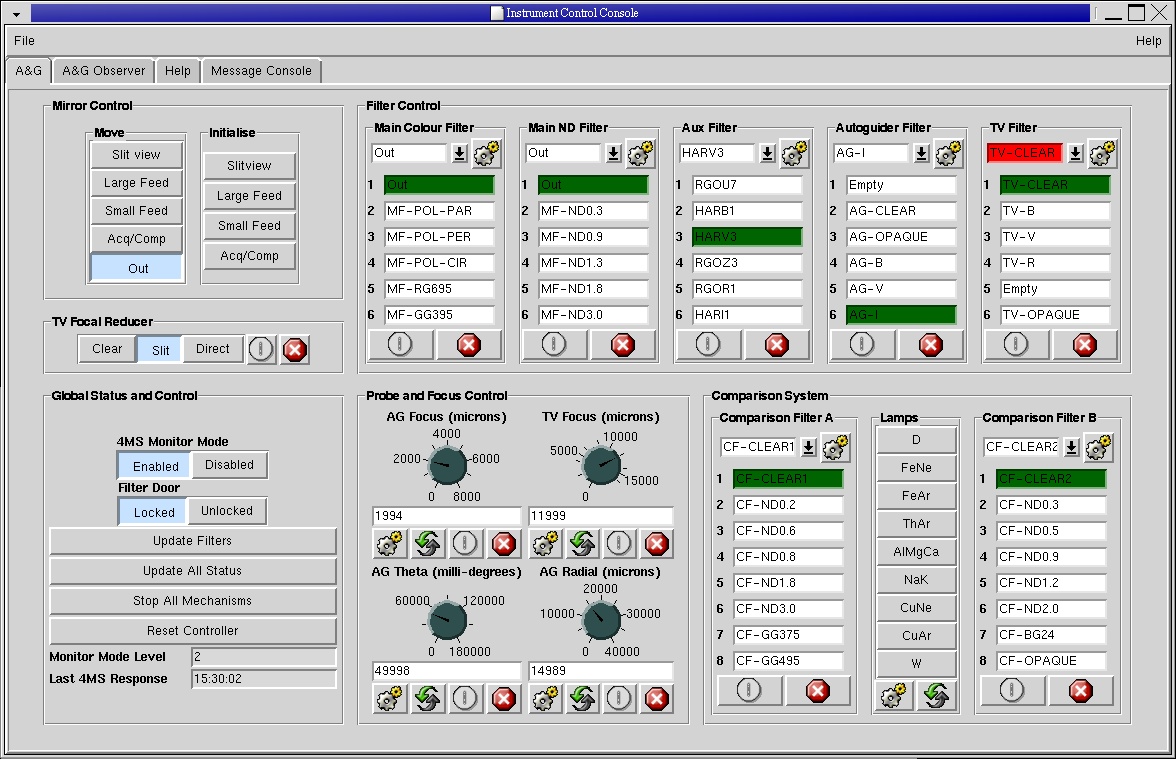Click the gear icon under AG Focus
The width and height of the screenshot is (1176, 759).
click(389, 544)
